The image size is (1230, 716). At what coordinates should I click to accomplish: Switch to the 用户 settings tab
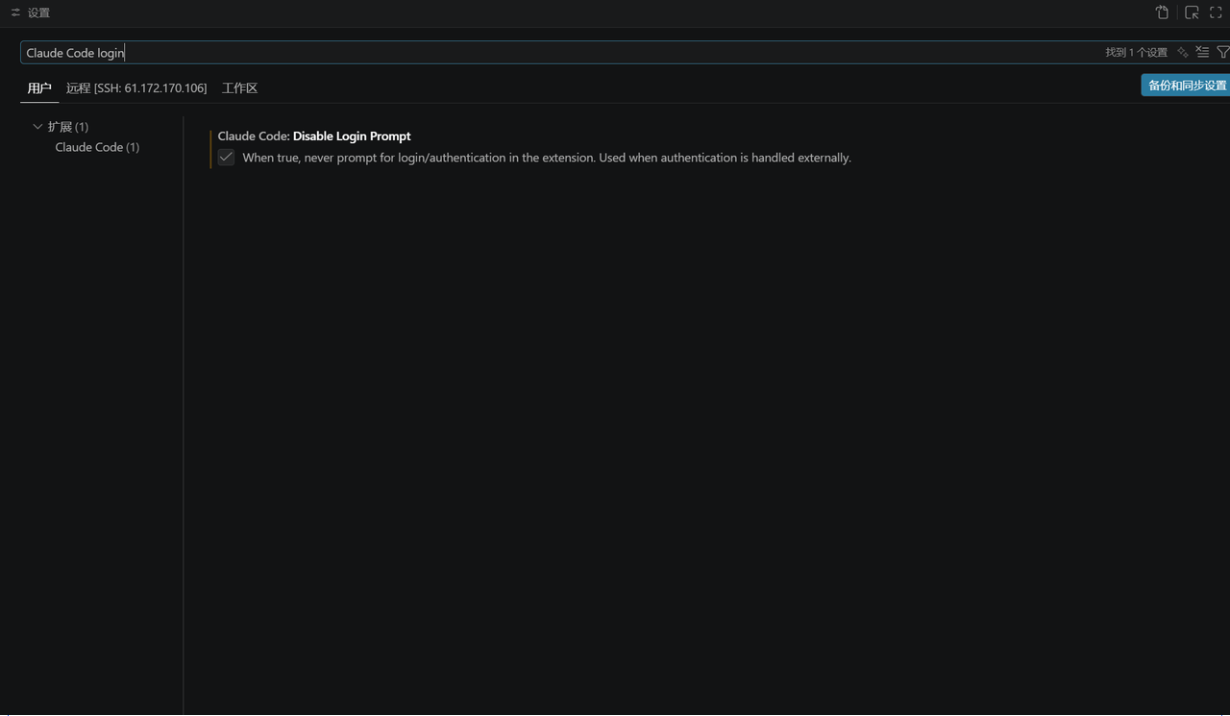pyautogui.click(x=39, y=88)
